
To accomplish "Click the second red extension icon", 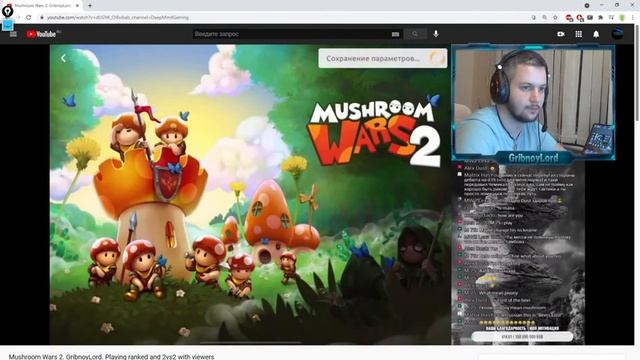I will click(x=580, y=18).
